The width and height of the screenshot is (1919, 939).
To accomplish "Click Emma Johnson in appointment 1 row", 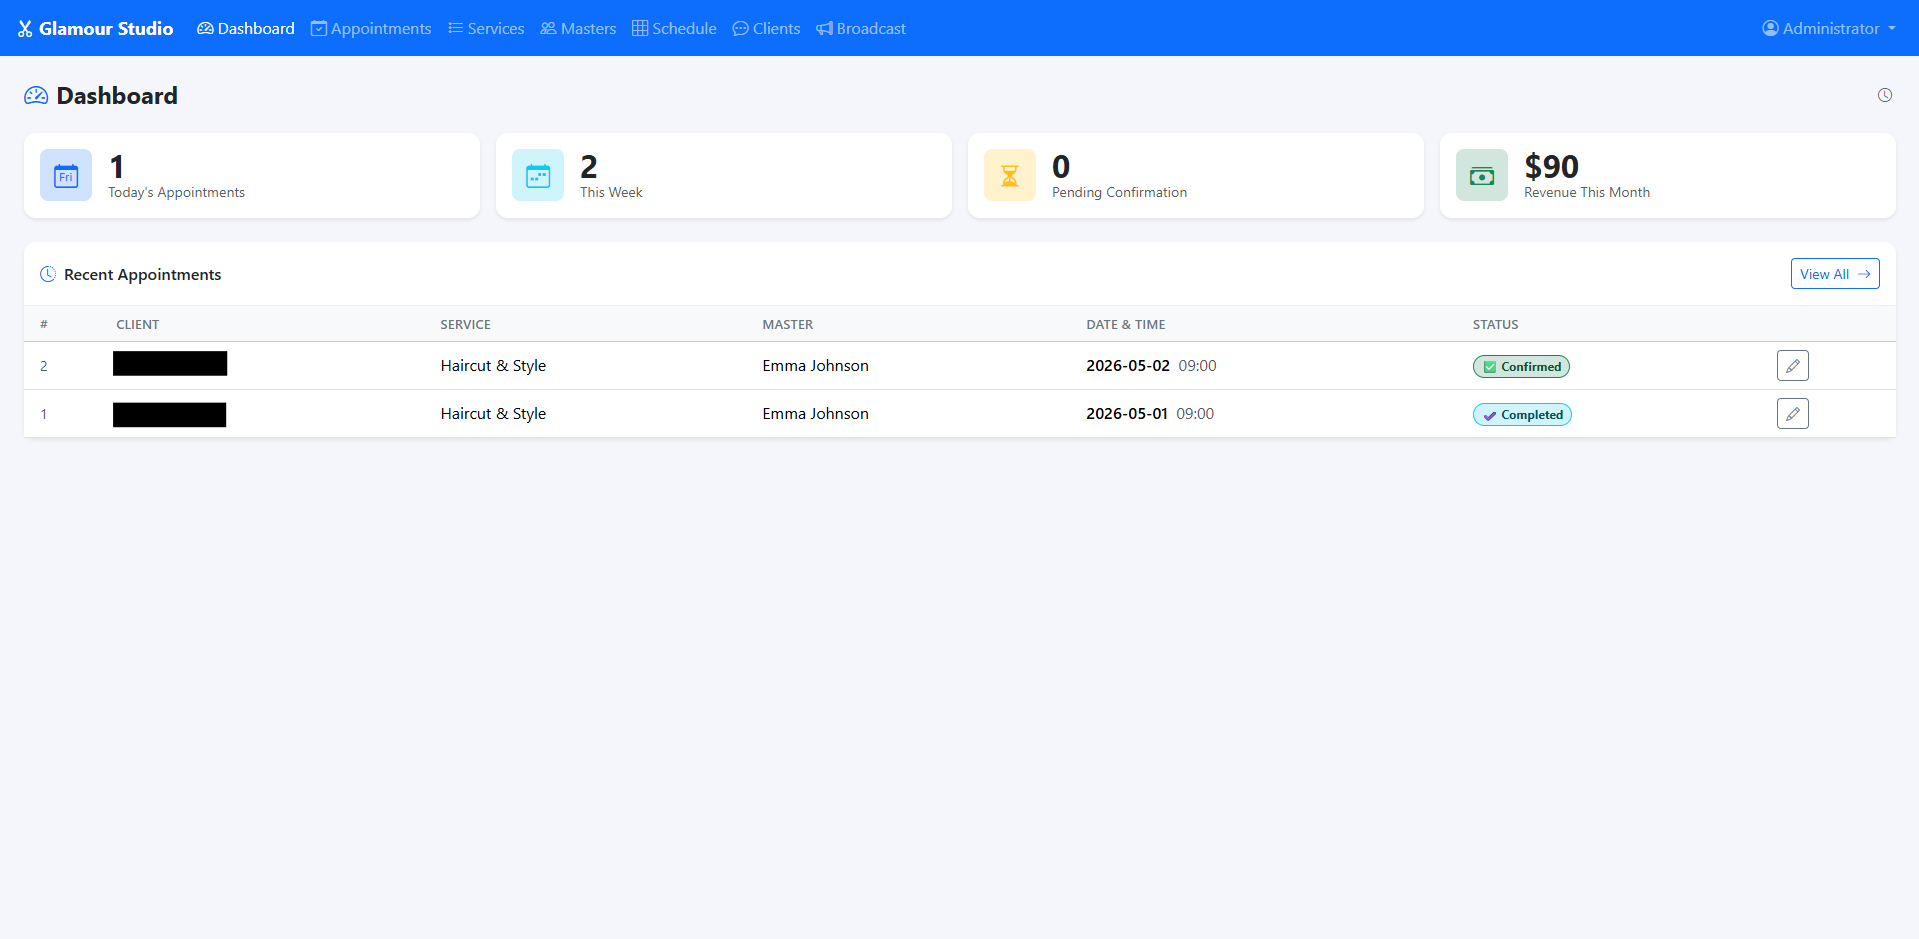I will click(816, 414).
